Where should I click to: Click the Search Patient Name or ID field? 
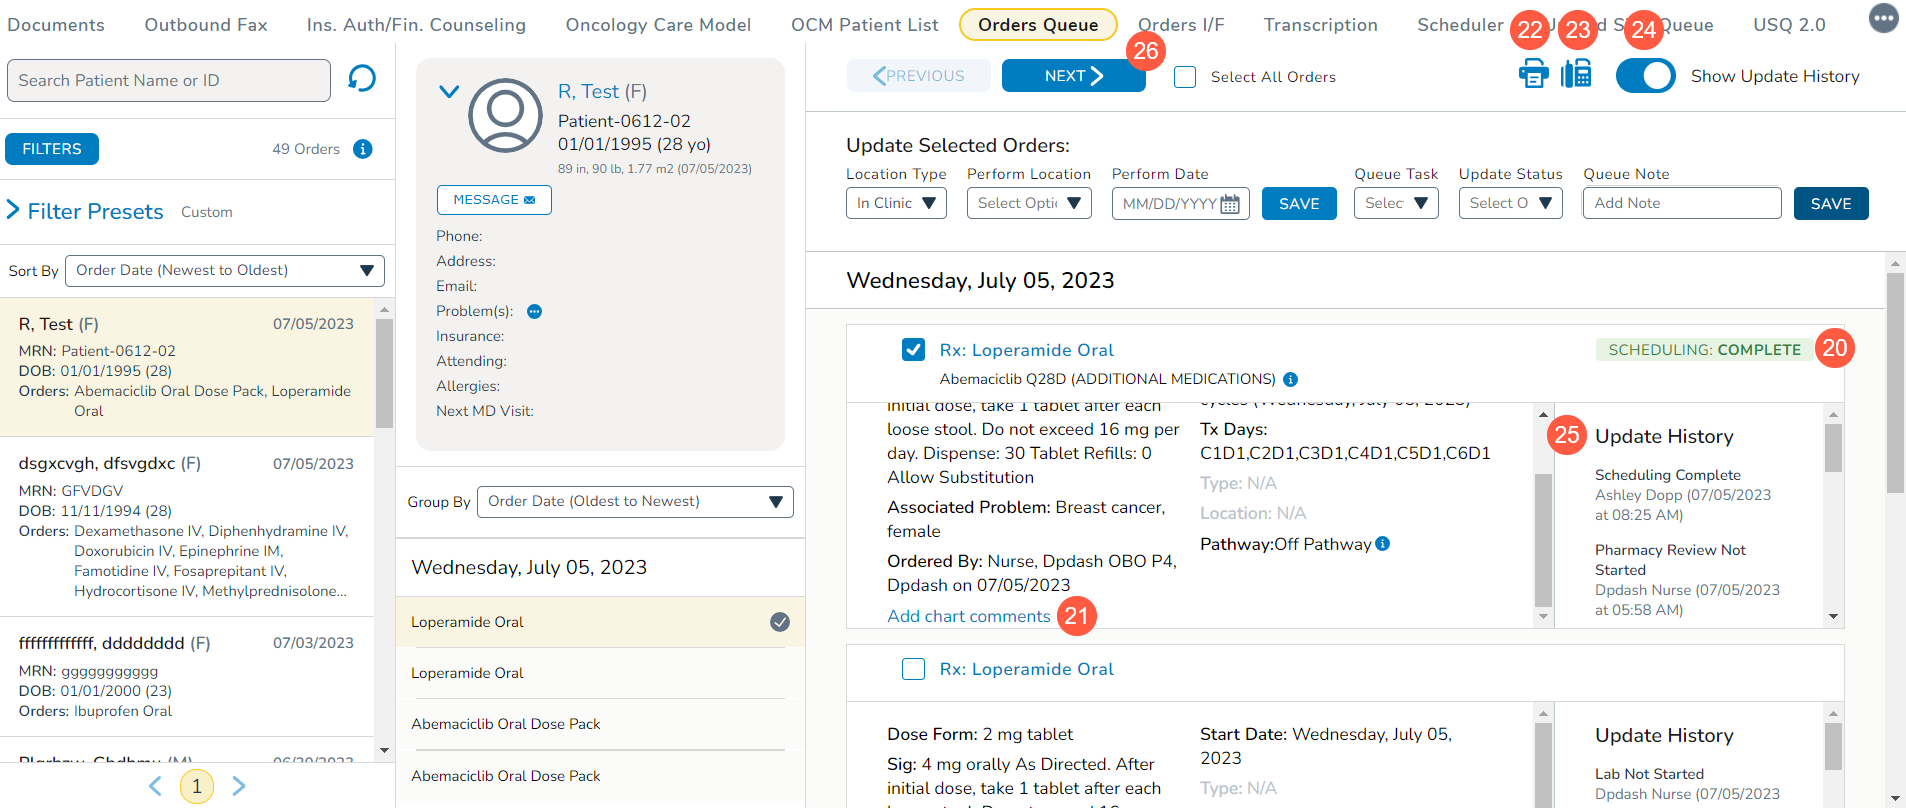pyautogui.click(x=169, y=80)
